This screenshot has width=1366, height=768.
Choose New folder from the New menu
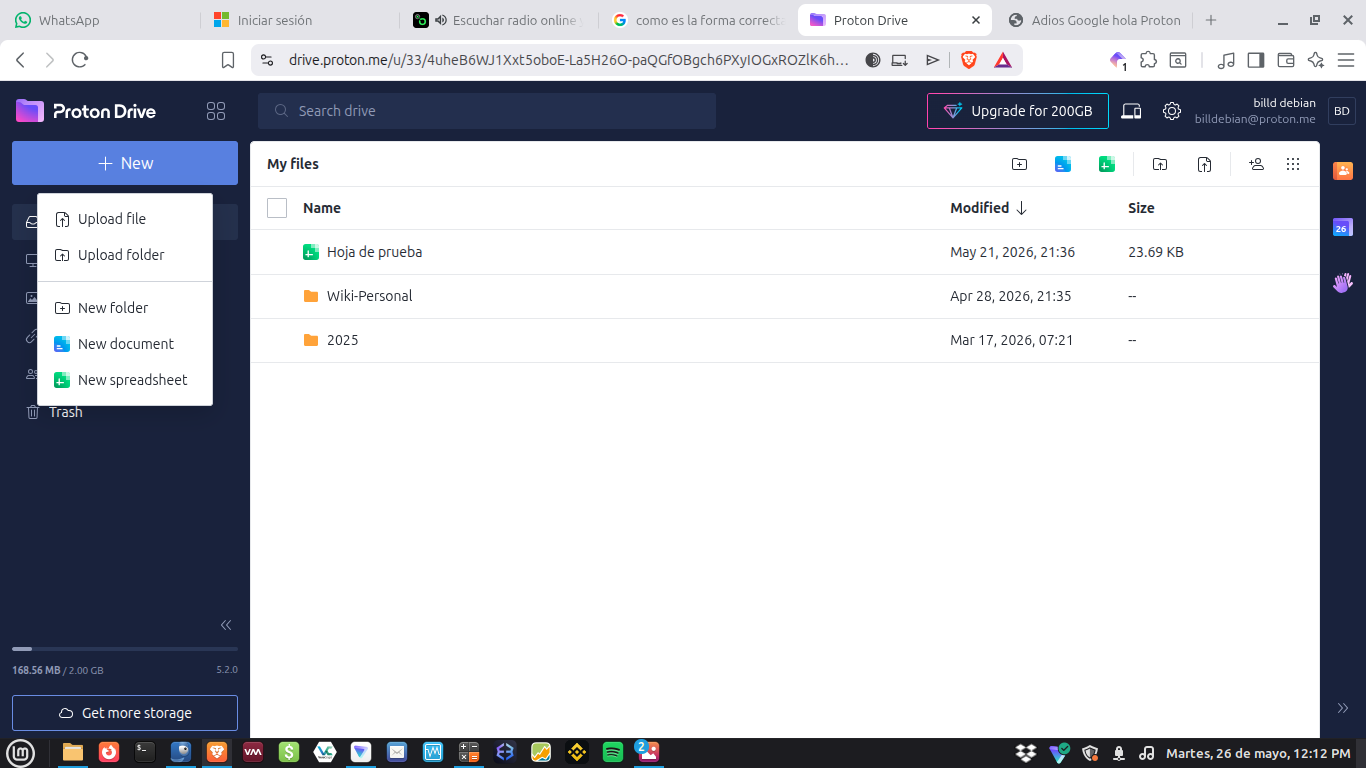coord(125,308)
